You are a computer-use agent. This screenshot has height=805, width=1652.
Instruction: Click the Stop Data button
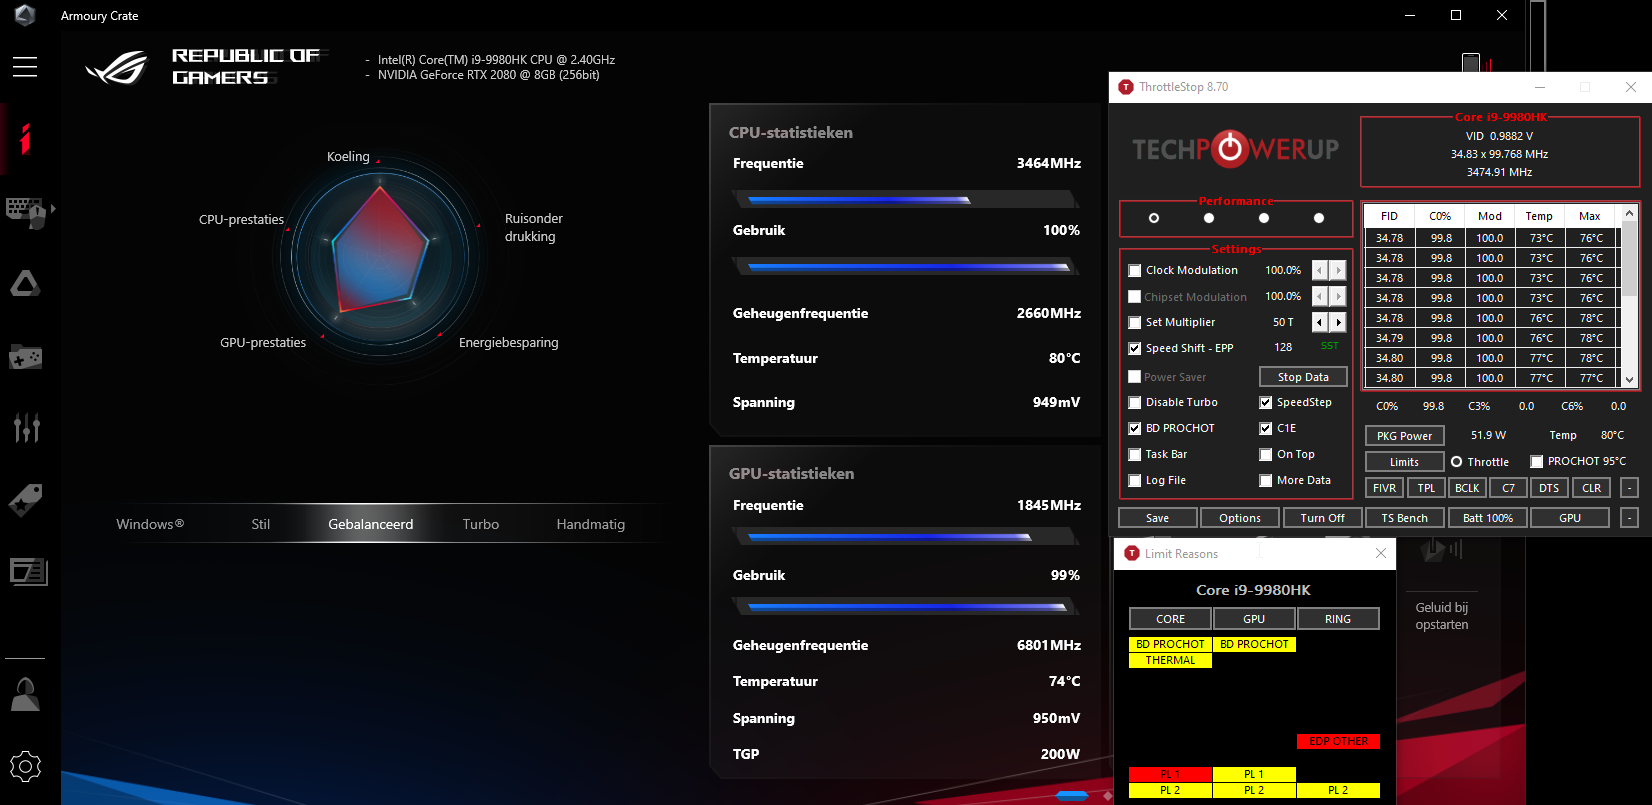point(1303,377)
